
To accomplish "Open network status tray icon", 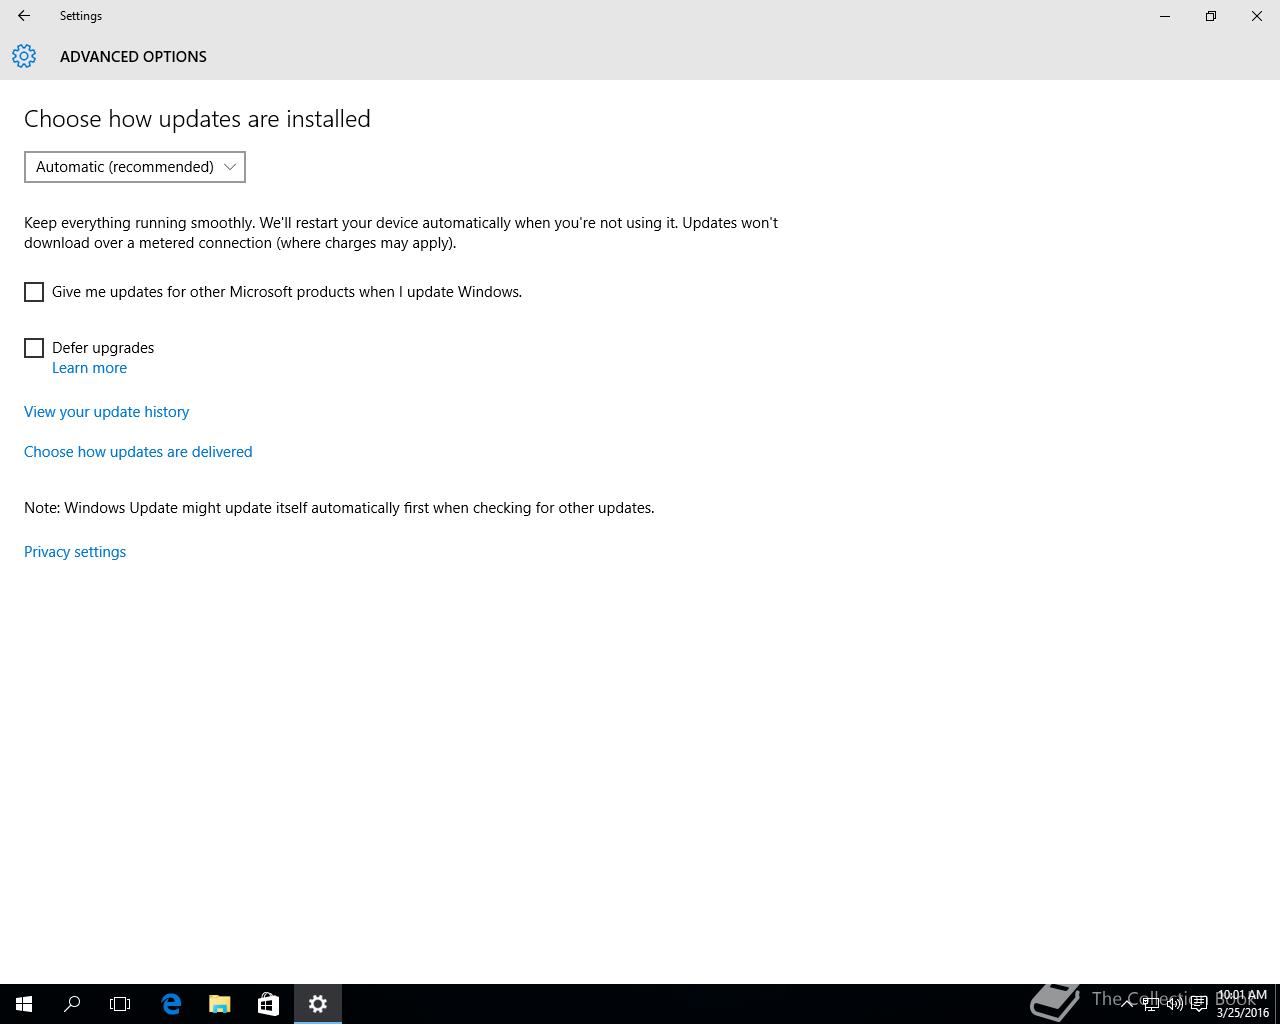I will (x=1151, y=1004).
